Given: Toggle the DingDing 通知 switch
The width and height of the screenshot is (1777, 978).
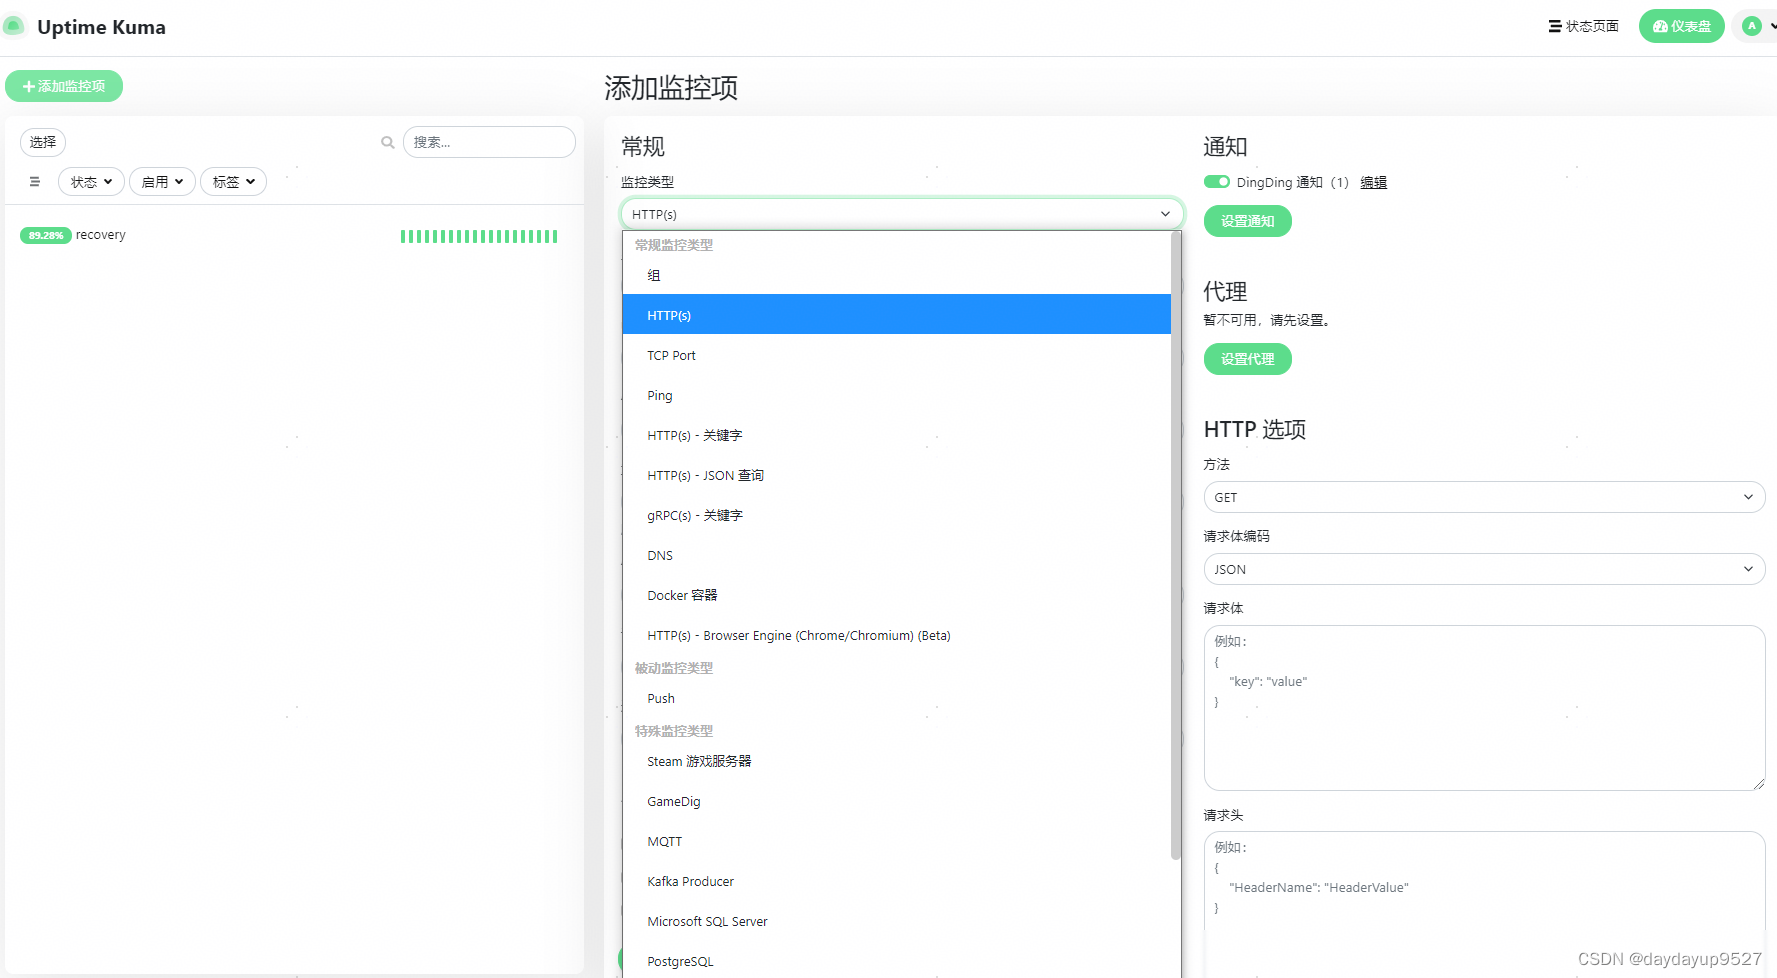Looking at the screenshot, I should pos(1216,182).
